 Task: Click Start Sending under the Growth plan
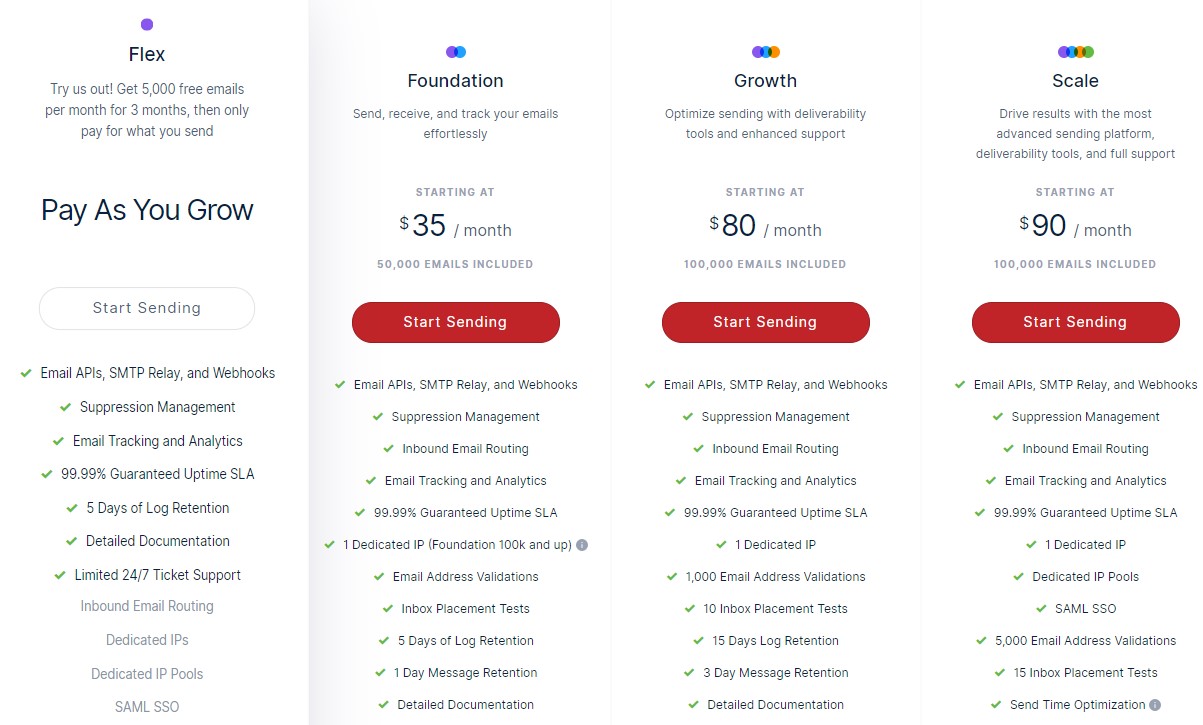[x=766, y=322]
